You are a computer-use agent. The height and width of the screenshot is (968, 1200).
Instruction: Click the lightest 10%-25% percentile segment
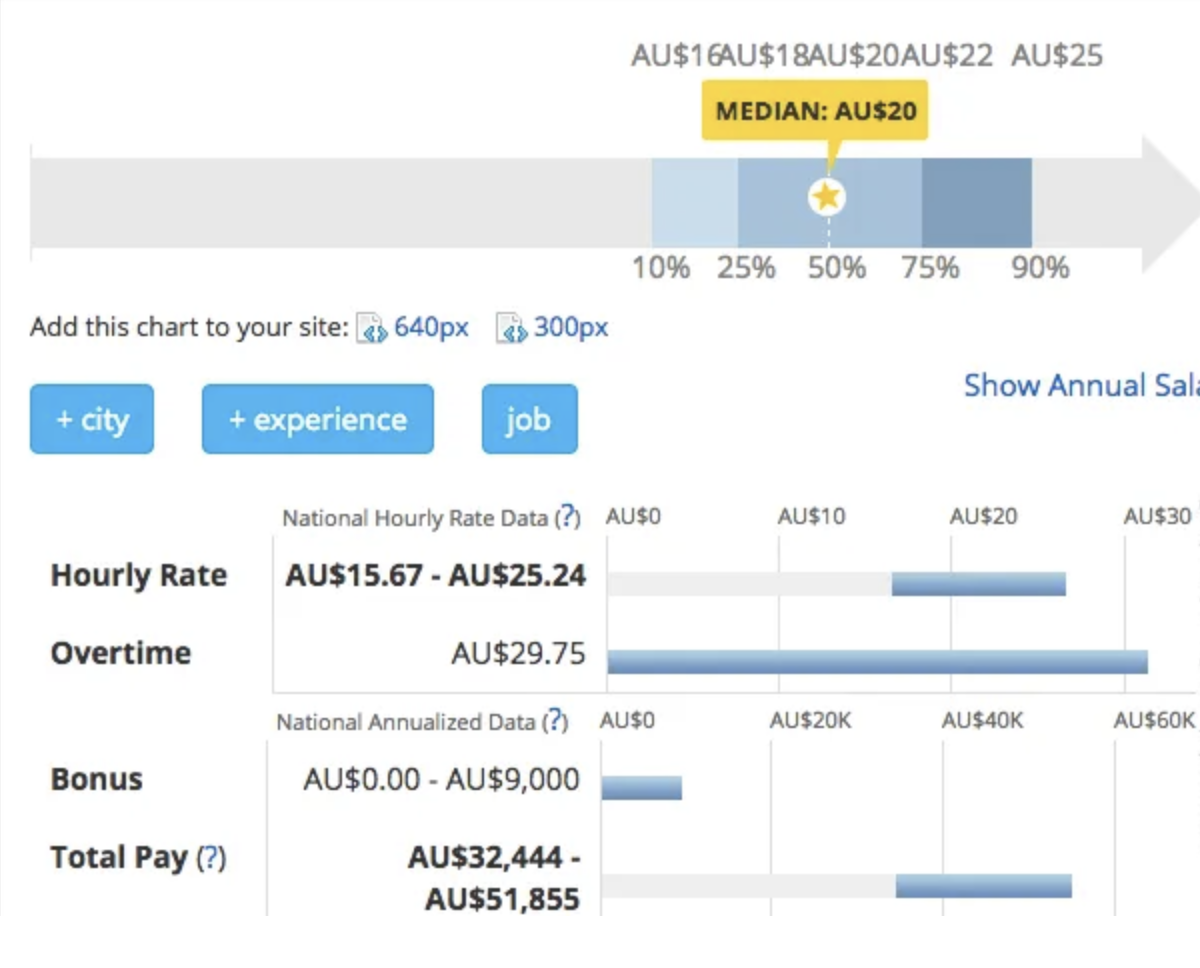[x=694, y=203]
